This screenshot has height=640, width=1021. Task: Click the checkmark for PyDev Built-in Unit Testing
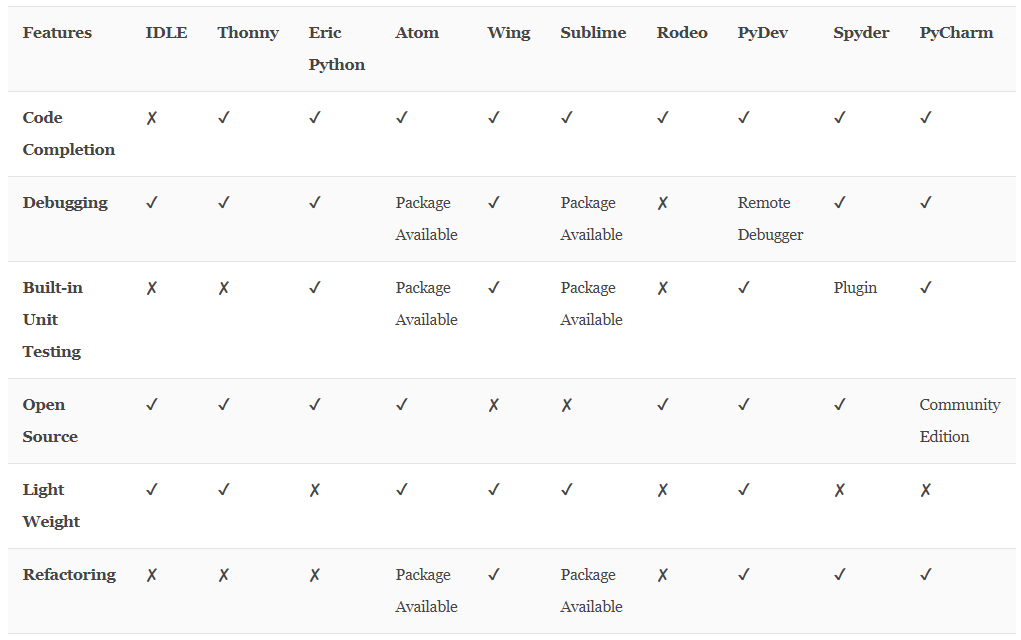[x=744, y=287]
